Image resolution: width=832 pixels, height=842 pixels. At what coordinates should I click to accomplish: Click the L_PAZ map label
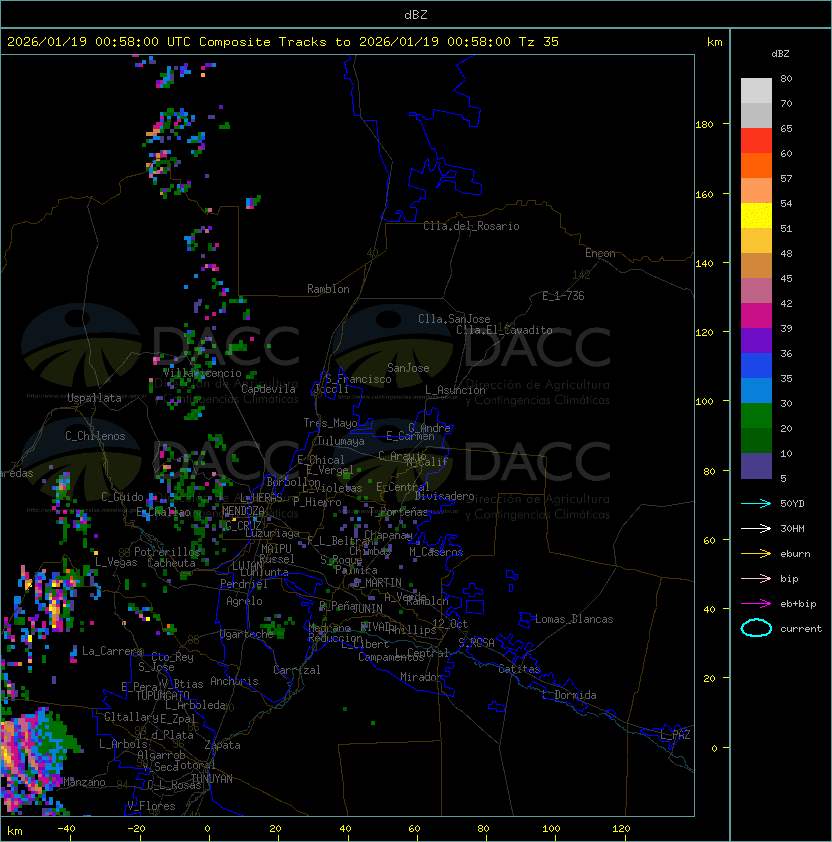pos(675,735)
